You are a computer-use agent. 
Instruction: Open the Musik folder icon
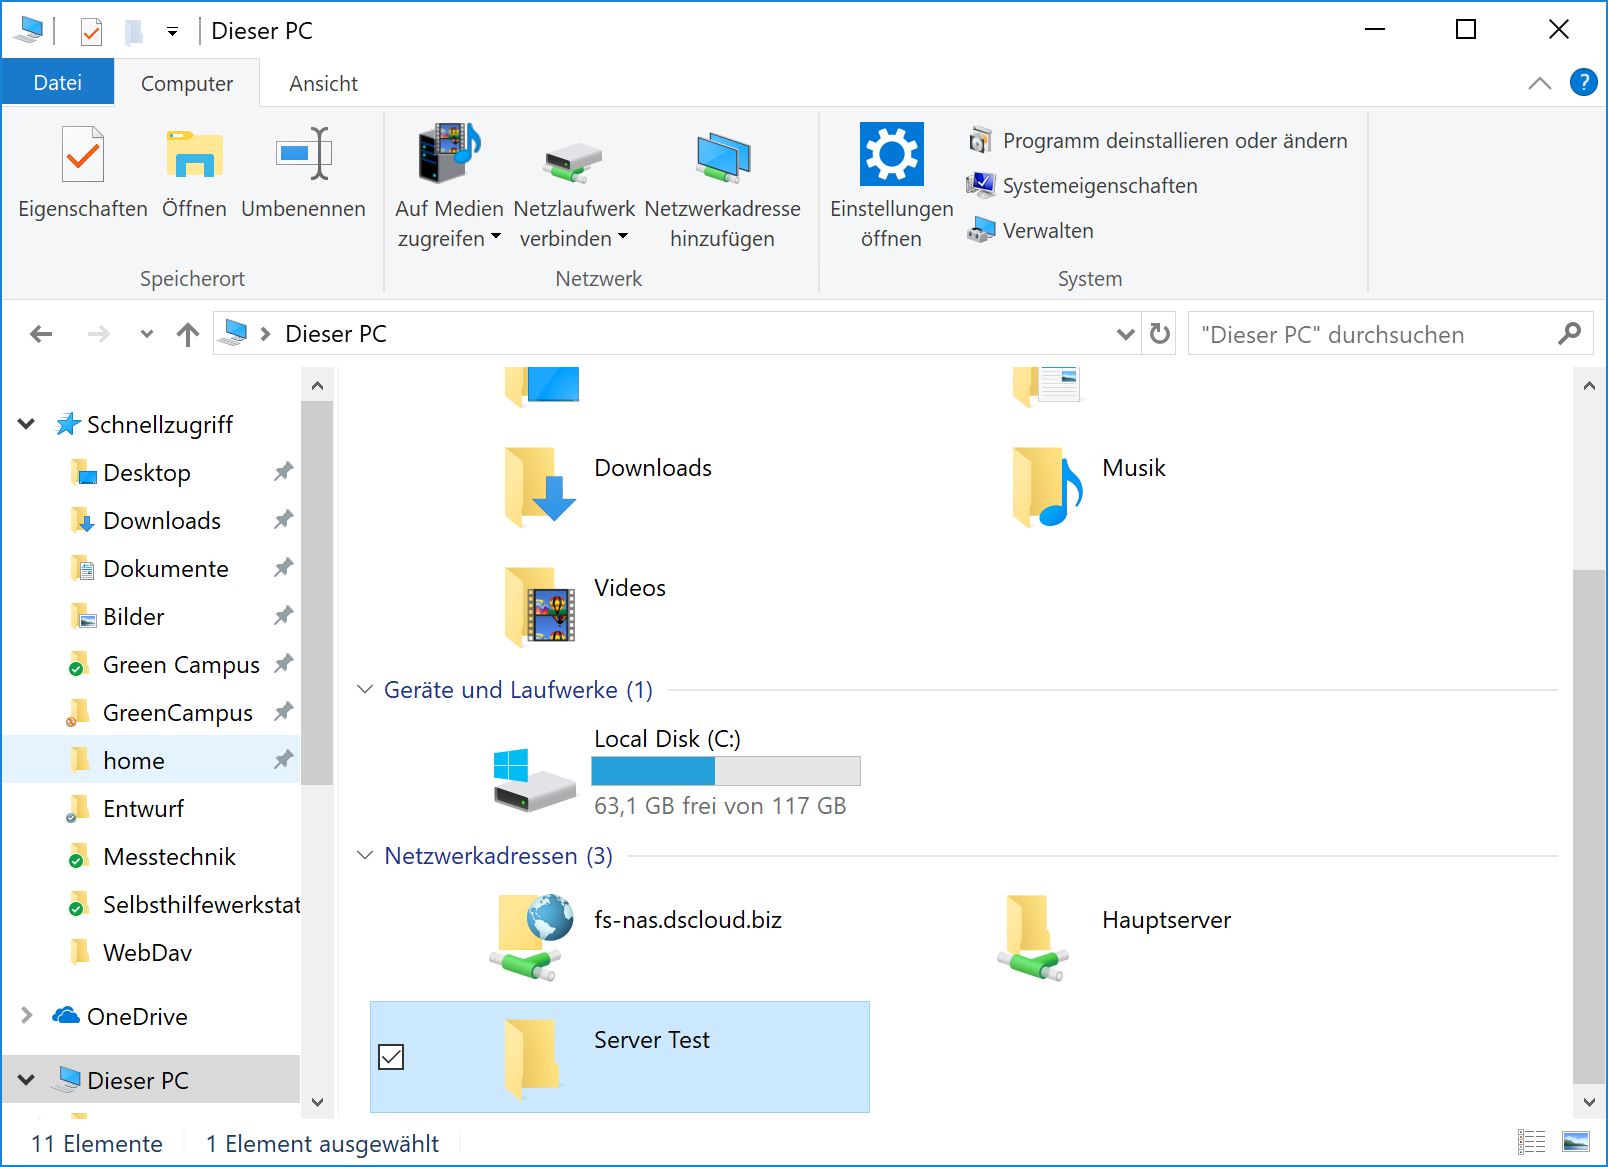coord(1048,487)
